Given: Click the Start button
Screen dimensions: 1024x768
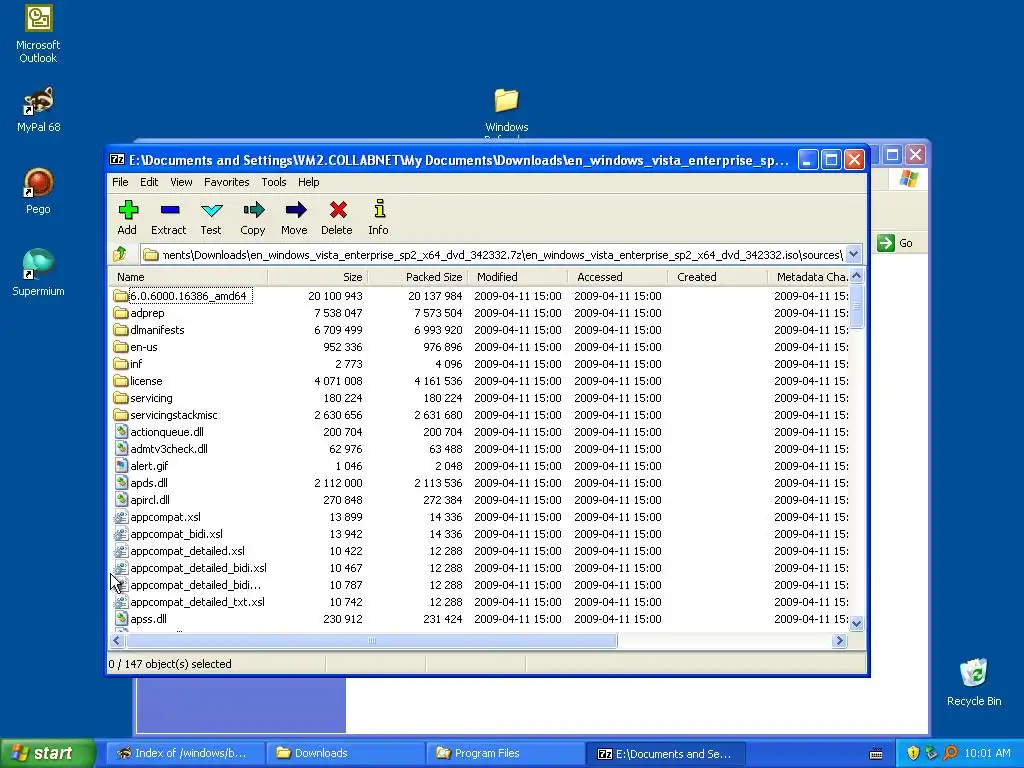Looking at the screenshot, I should pyautogui.click(x=48, y=753).
